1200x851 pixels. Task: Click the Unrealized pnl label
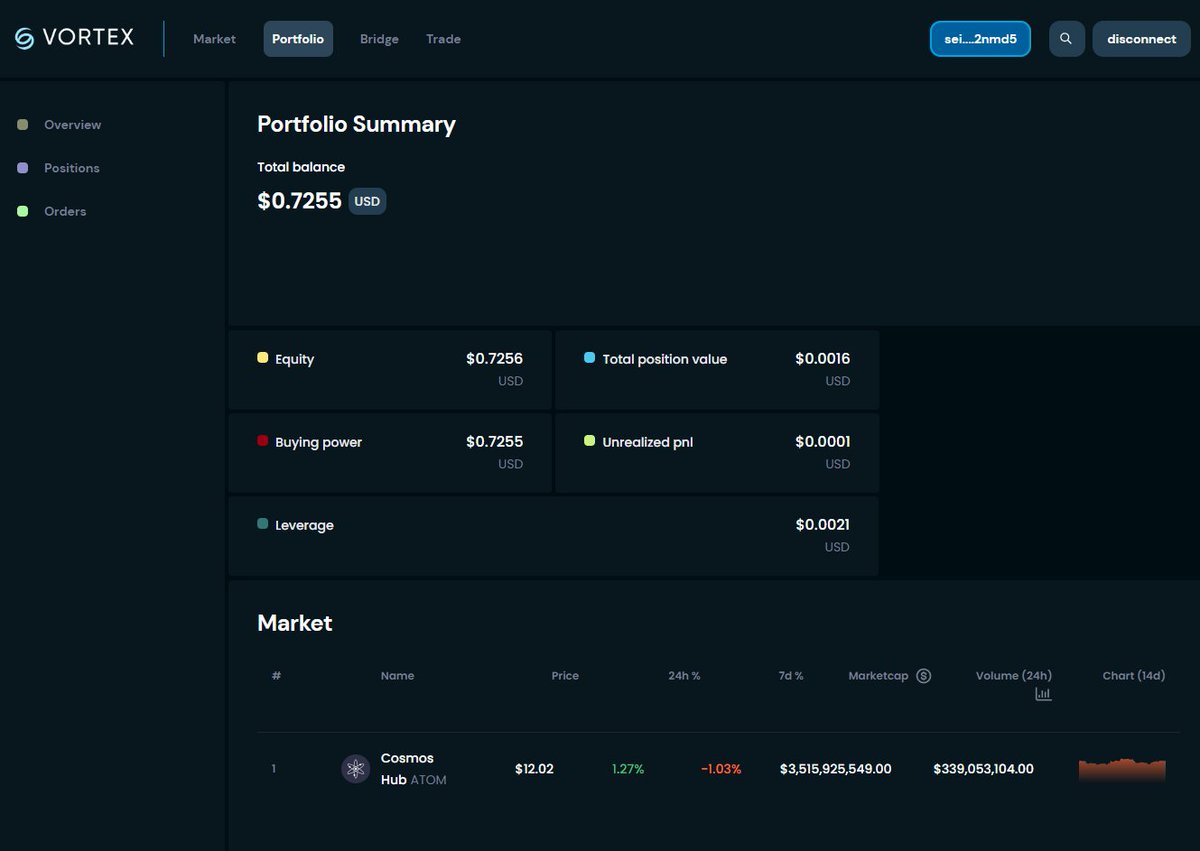click(648, 442)
